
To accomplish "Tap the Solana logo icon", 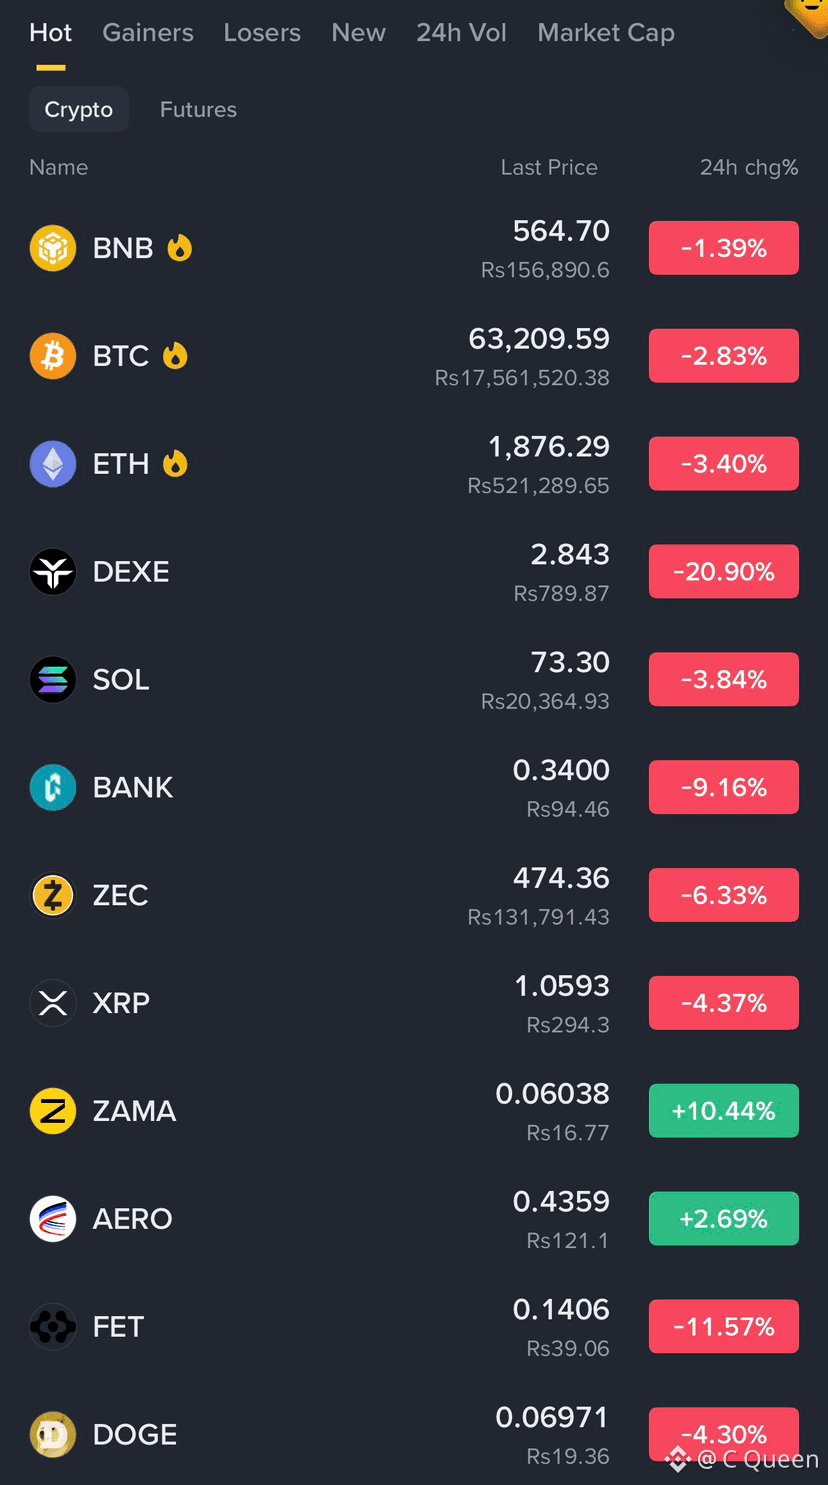I will point(53,680).
